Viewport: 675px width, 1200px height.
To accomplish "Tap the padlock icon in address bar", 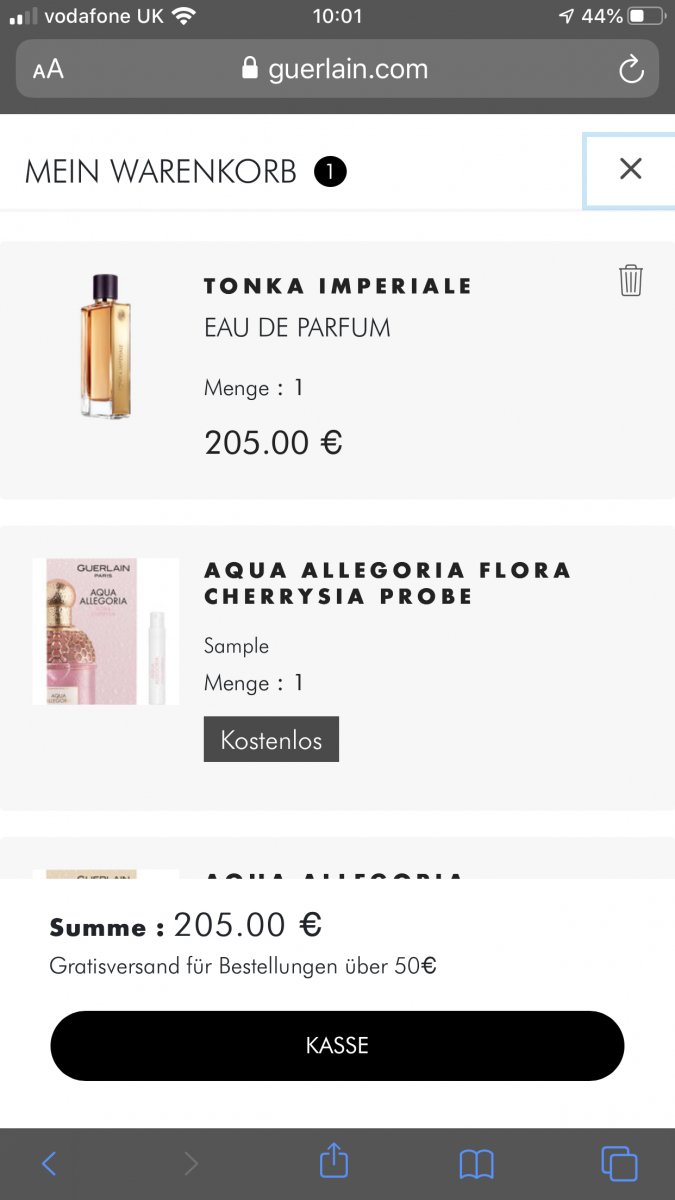I will point(250,69).
